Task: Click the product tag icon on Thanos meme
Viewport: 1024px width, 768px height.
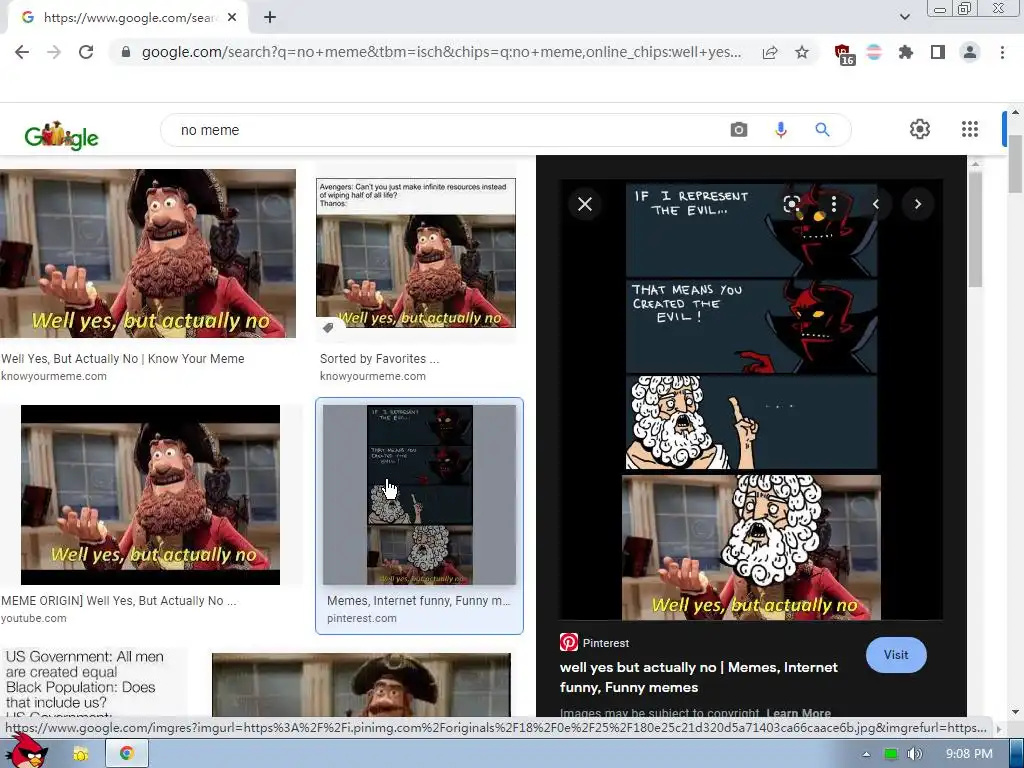Action: pyautogui.click(x=328, y=327)
